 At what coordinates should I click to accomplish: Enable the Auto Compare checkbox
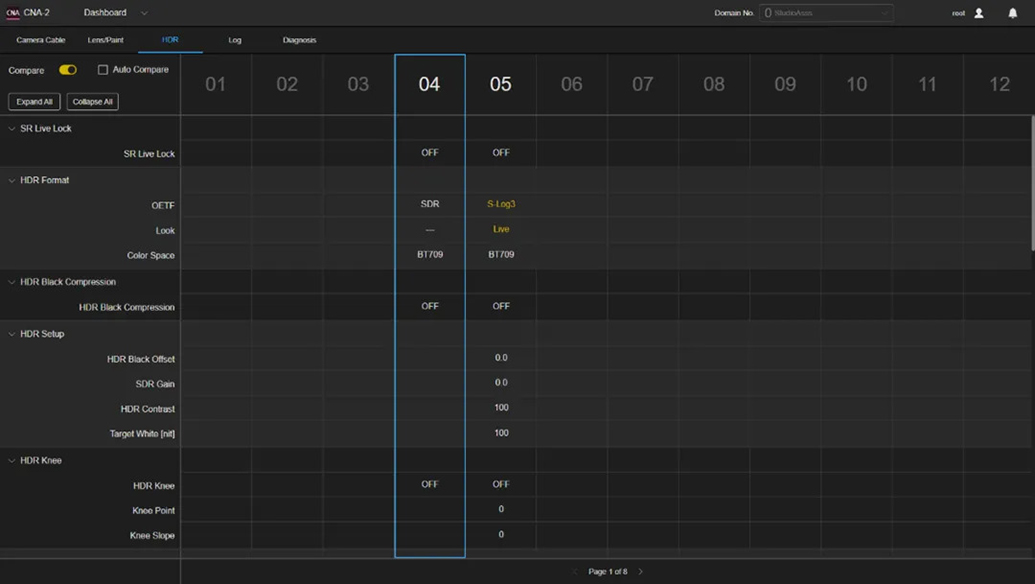[x=103, y=70]
